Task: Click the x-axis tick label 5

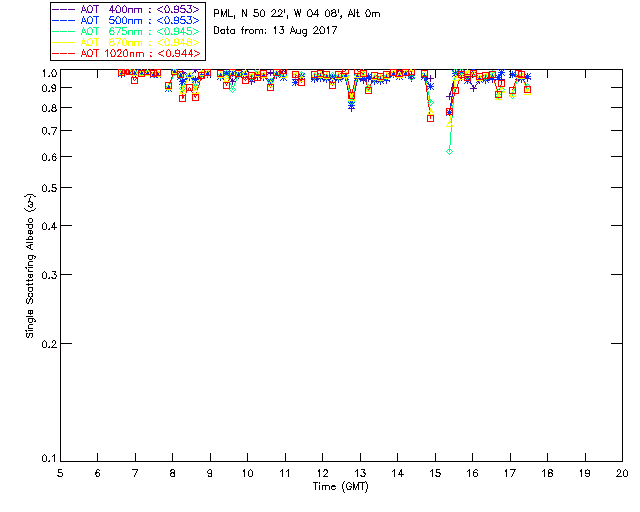Action: tap(60, 473)
